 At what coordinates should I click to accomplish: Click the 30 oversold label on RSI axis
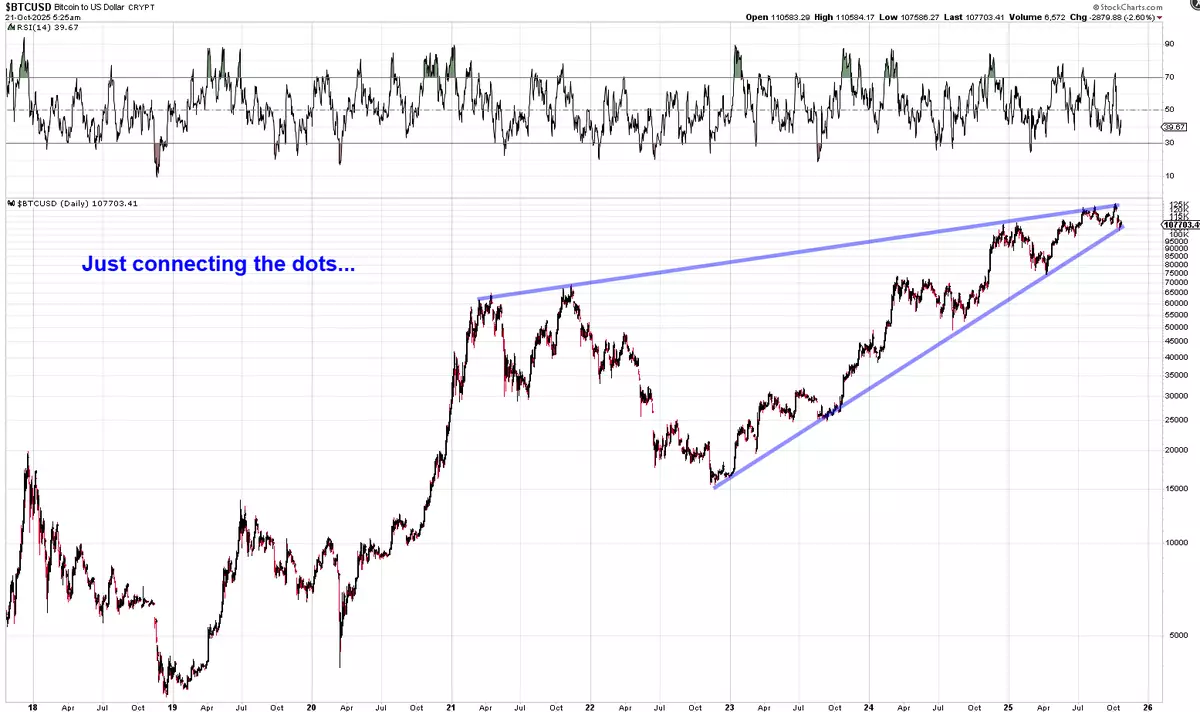[1168, 143]
